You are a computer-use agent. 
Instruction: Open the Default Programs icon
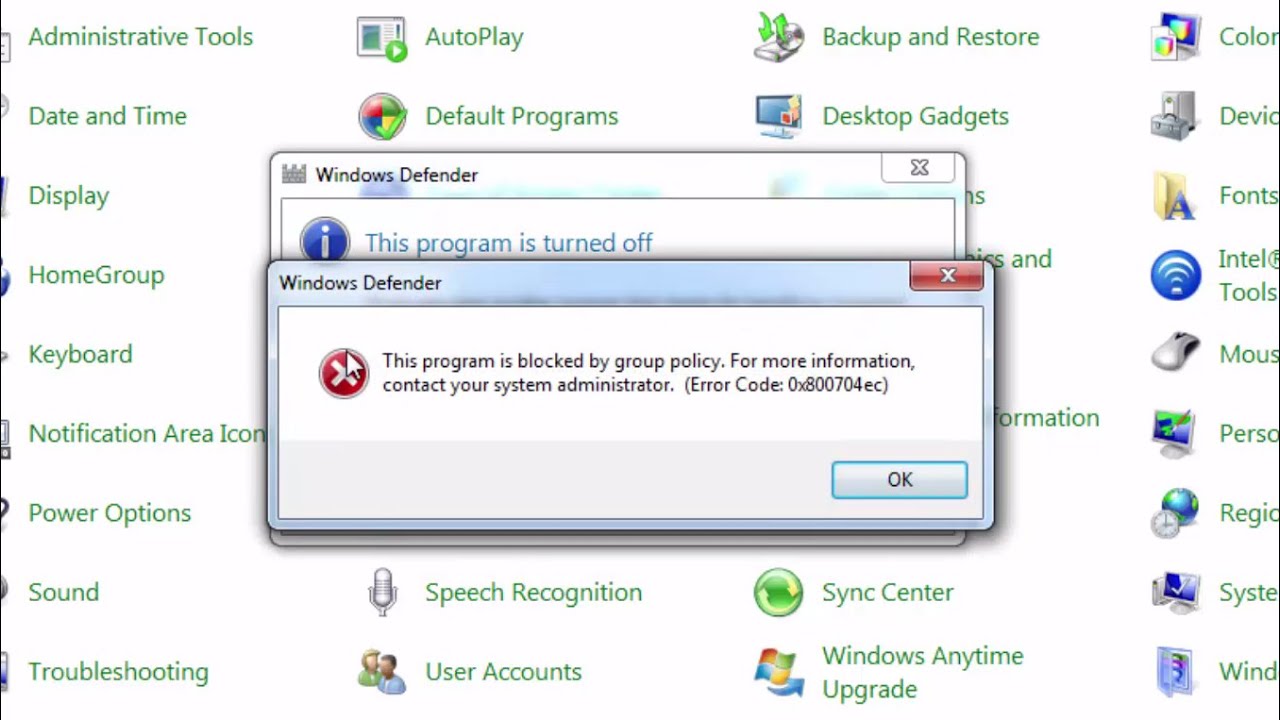[382, 116]
